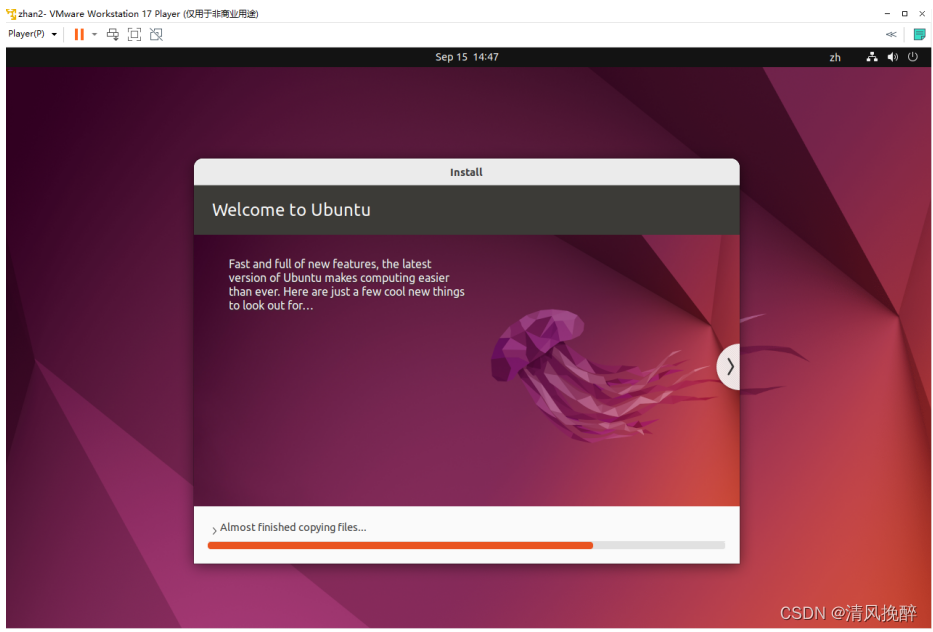Expand installer details next to copying files text
933x632 pixels.
coord(214,530)
